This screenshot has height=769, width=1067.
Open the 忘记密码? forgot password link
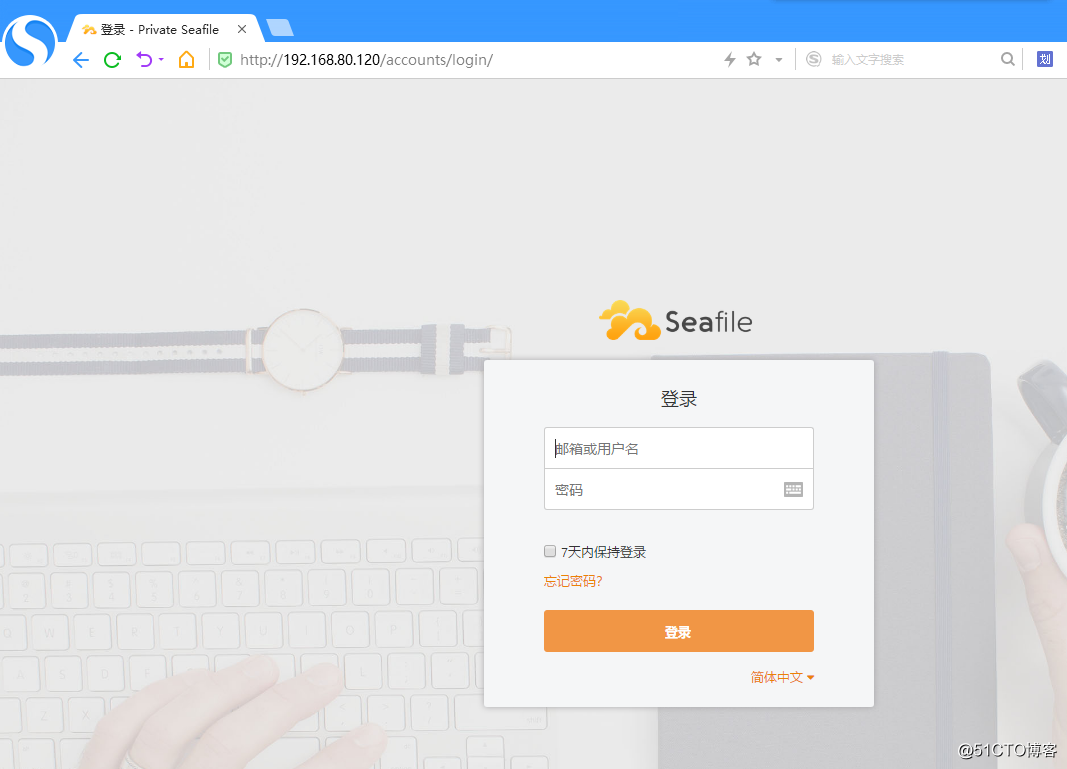[x=572, y=581]
